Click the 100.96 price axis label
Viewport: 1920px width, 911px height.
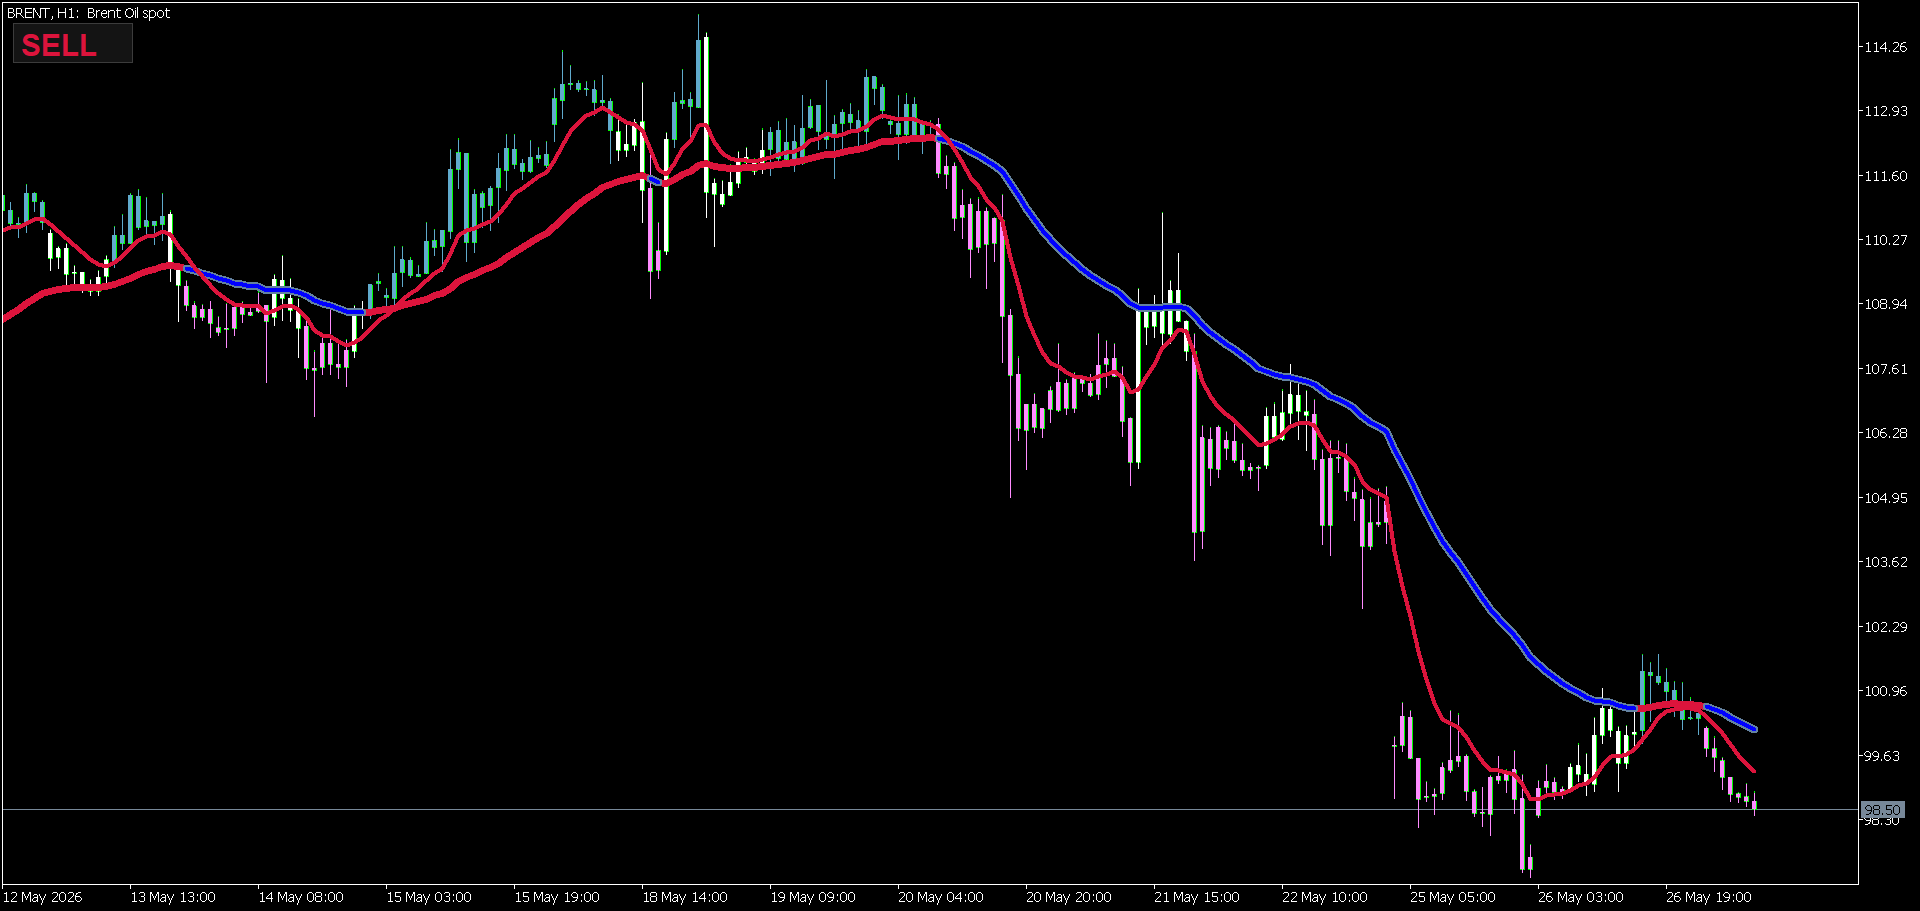pos(1885,691)
